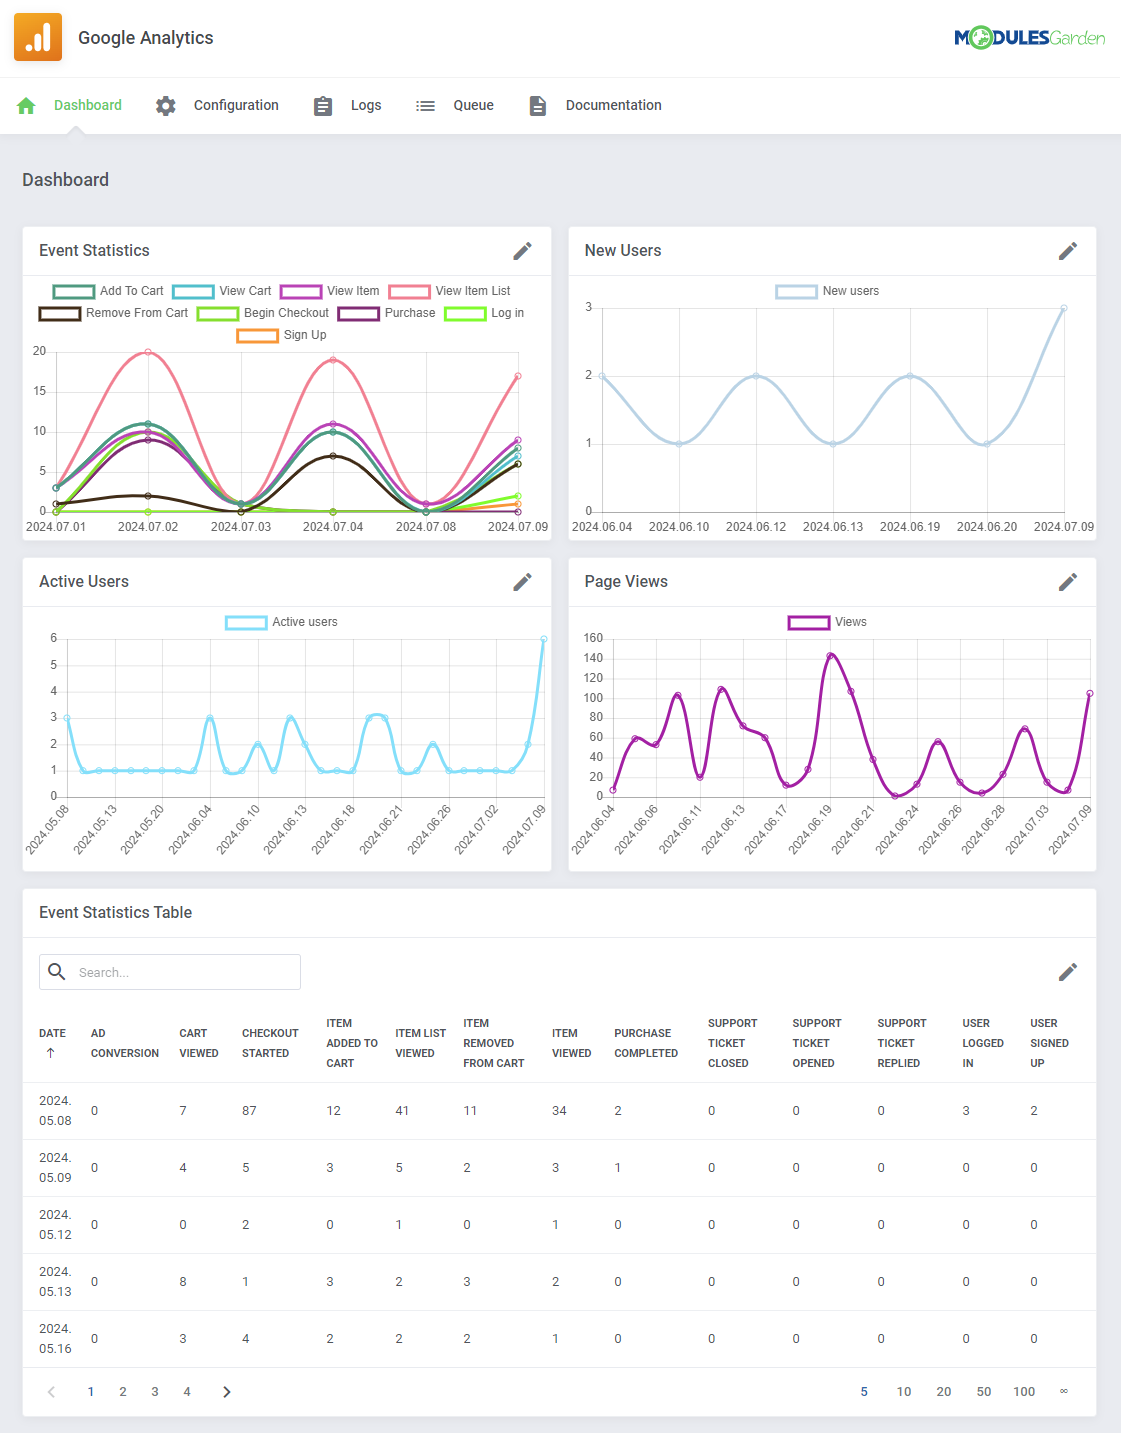Go to table page 3
The height and width of the screenshot is (1433, 1121).
155,1392
